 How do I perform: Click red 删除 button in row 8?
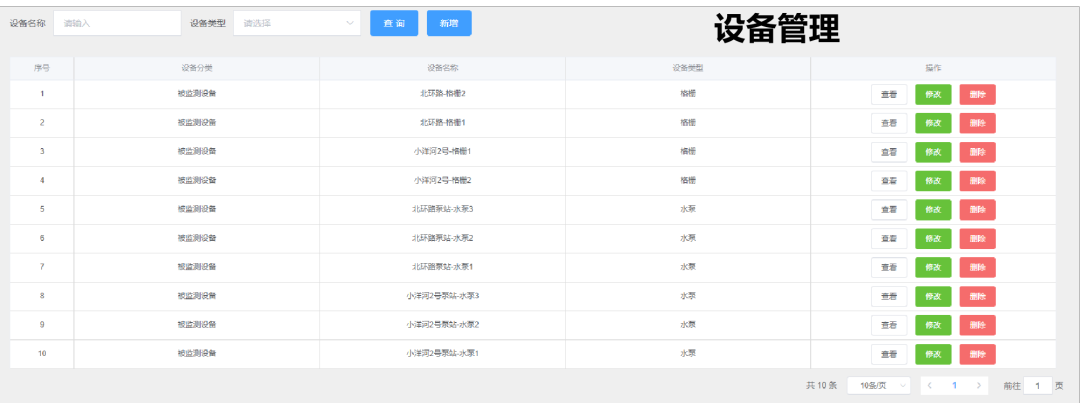click(977, 296)
